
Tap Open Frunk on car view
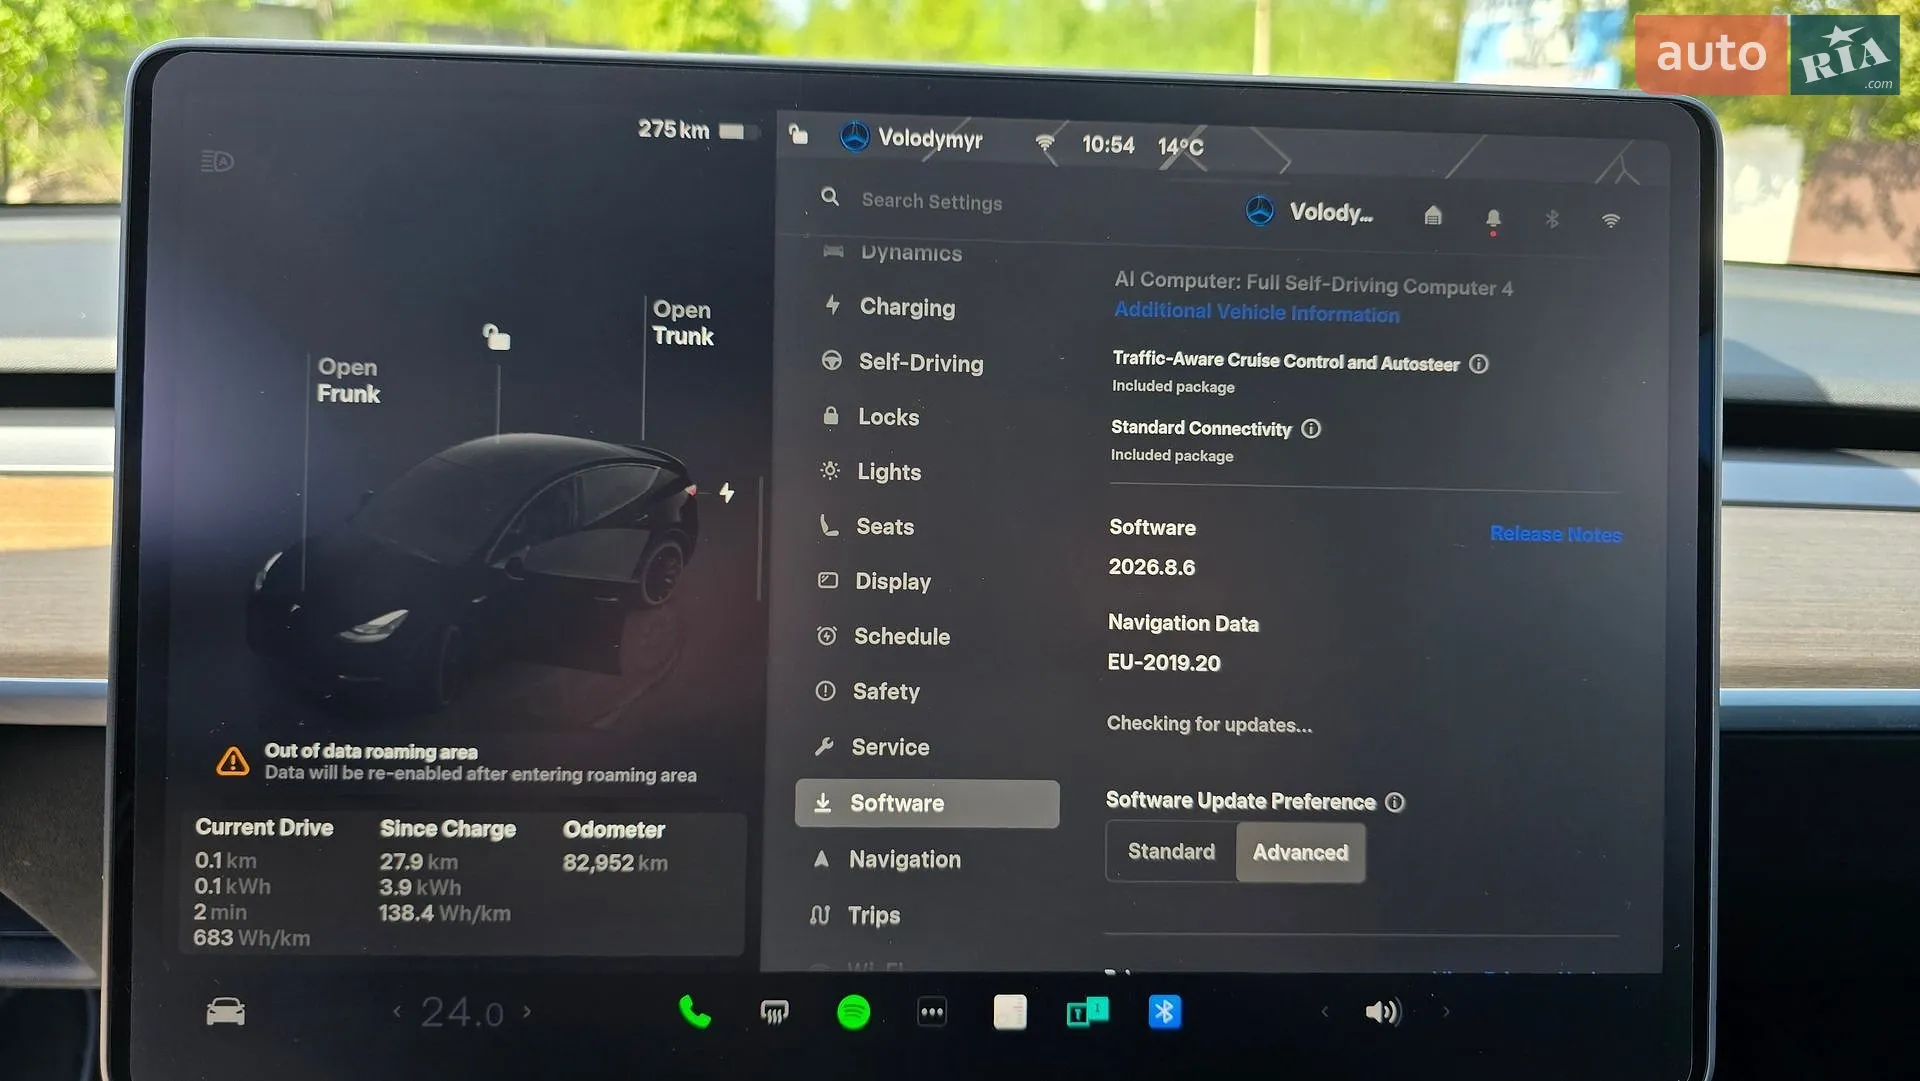(x=348, y=380)
